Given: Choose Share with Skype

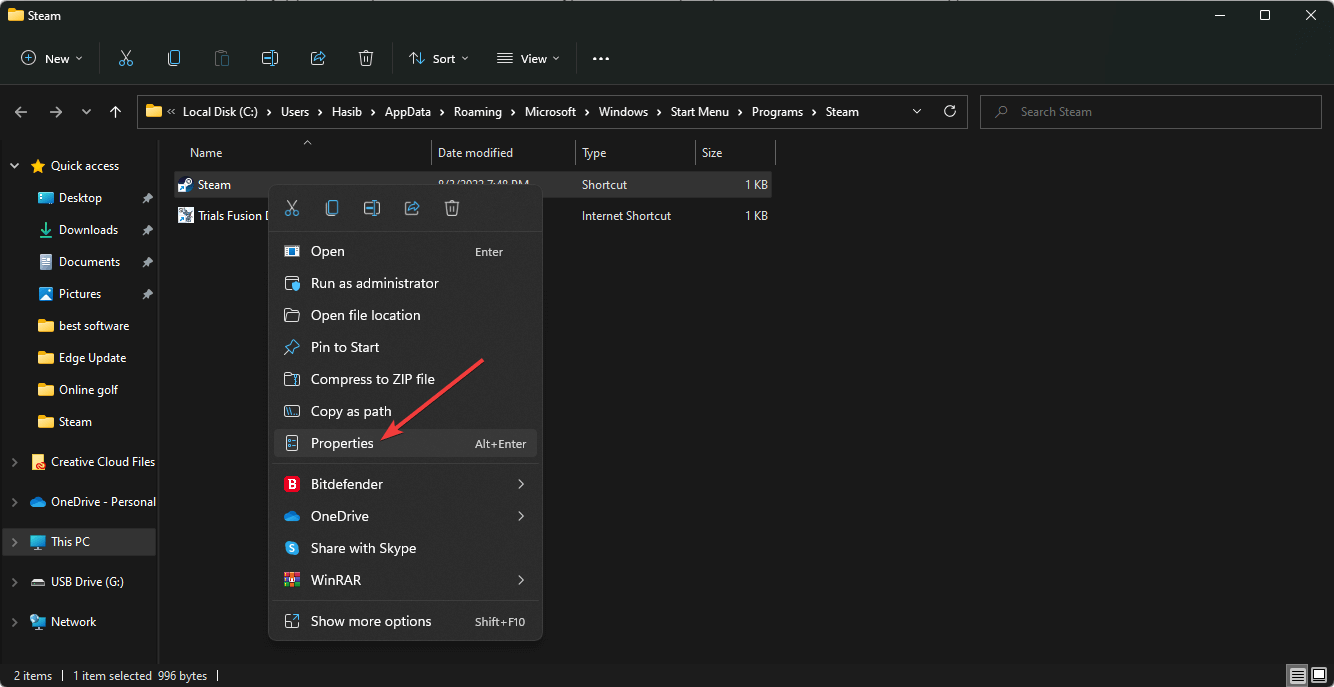Looking at the screenshot, I should (x=406, y=548).
